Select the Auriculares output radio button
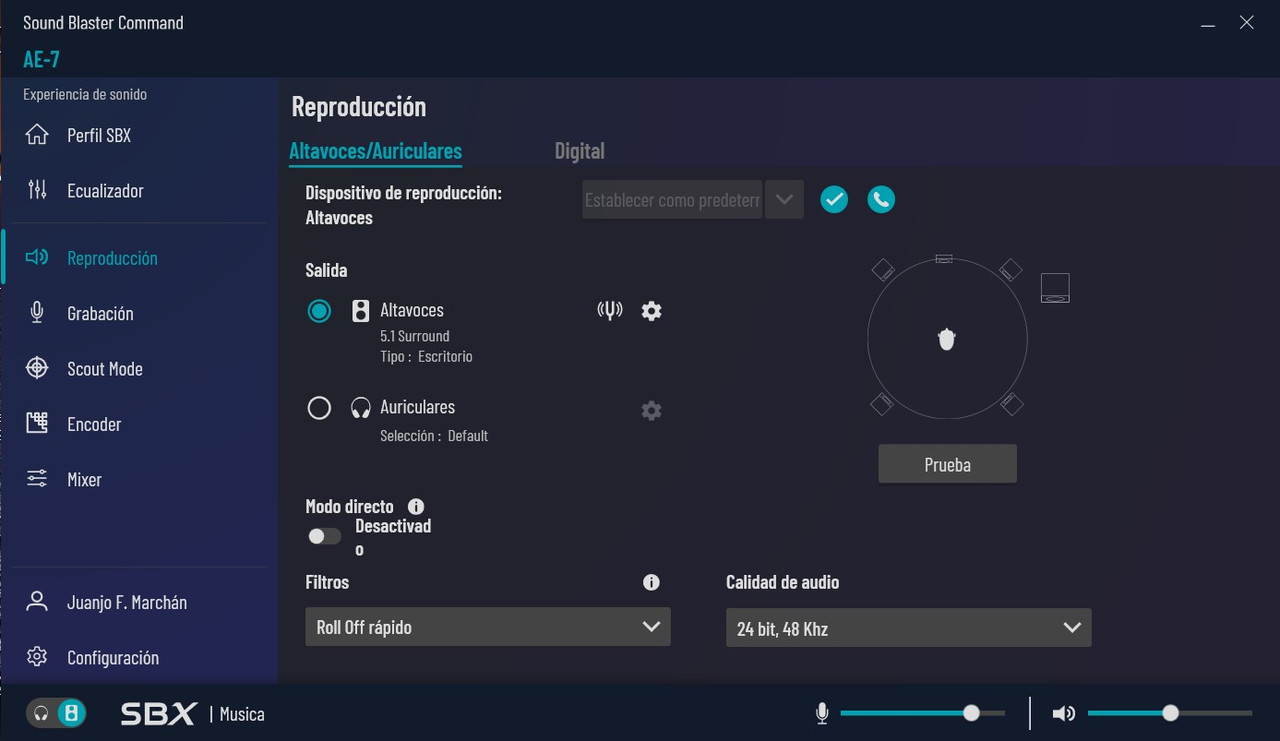Screen dimensions: 1280x741 (319, 408)
